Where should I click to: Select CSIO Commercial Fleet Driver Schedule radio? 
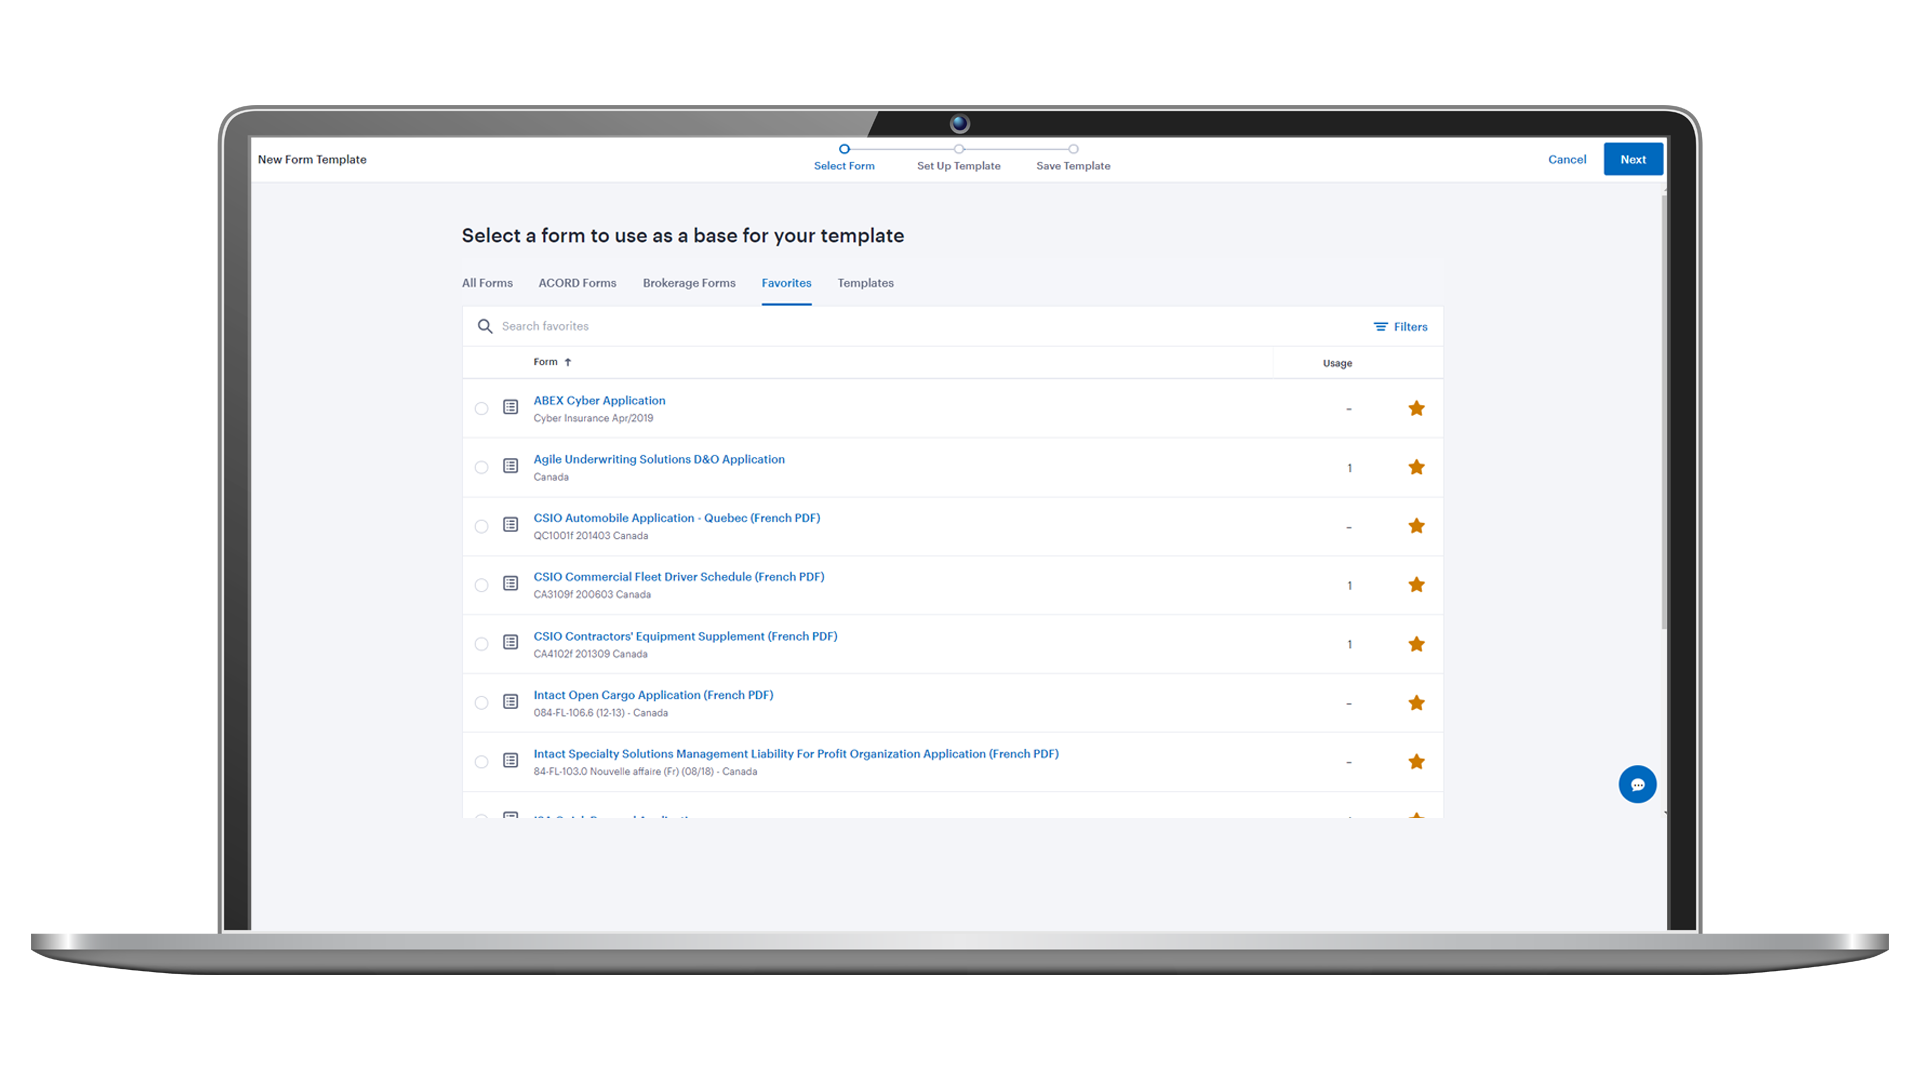(481, 585)
